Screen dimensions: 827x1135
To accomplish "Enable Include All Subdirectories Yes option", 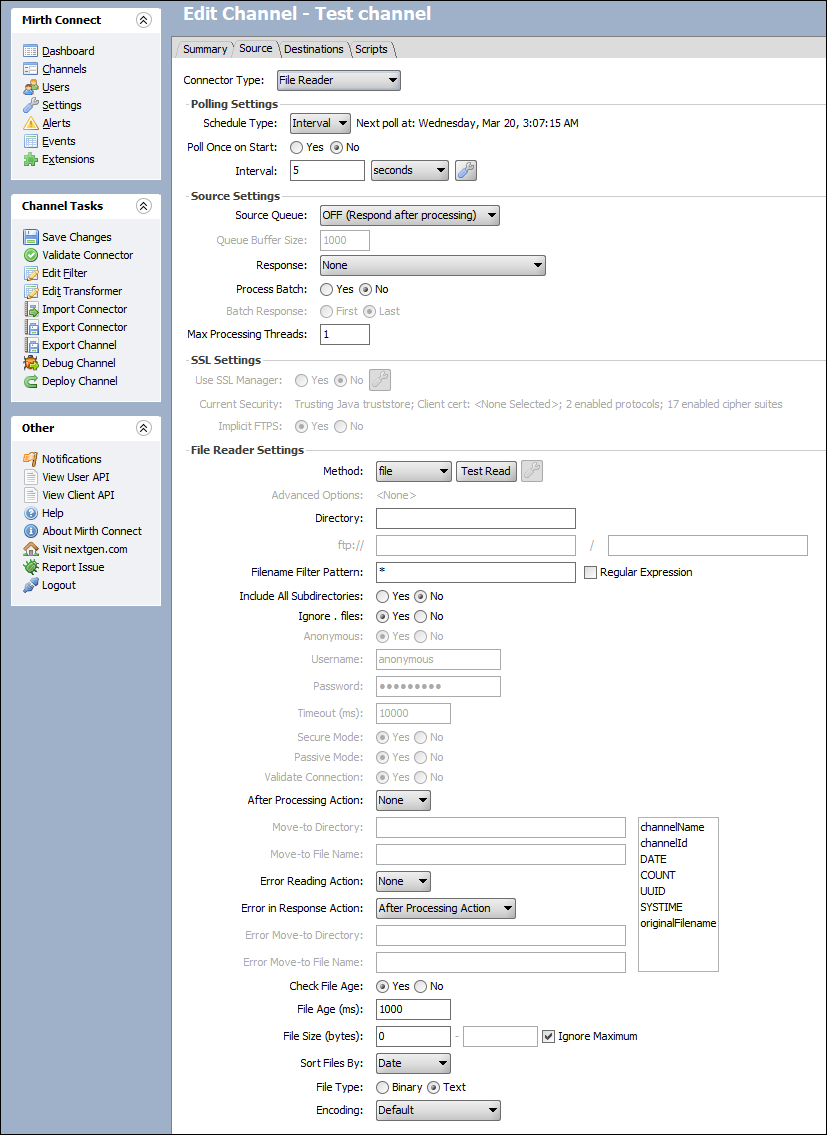I will 382,596.
